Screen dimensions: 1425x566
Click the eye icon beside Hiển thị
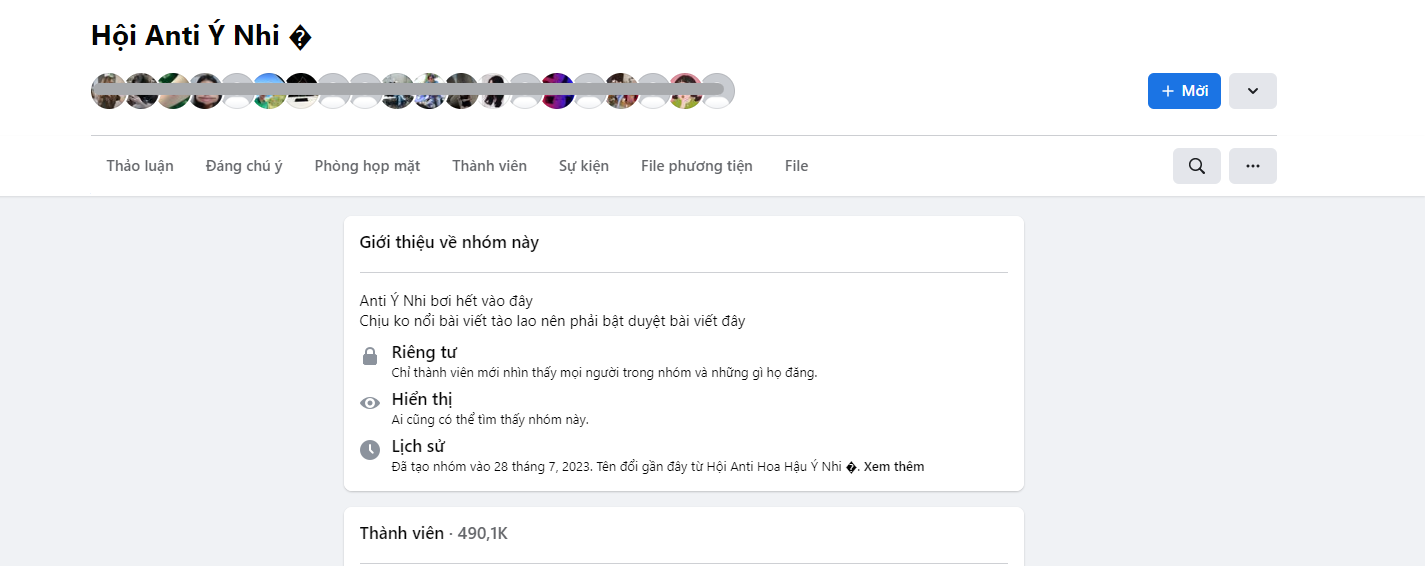tap(370, 403)
